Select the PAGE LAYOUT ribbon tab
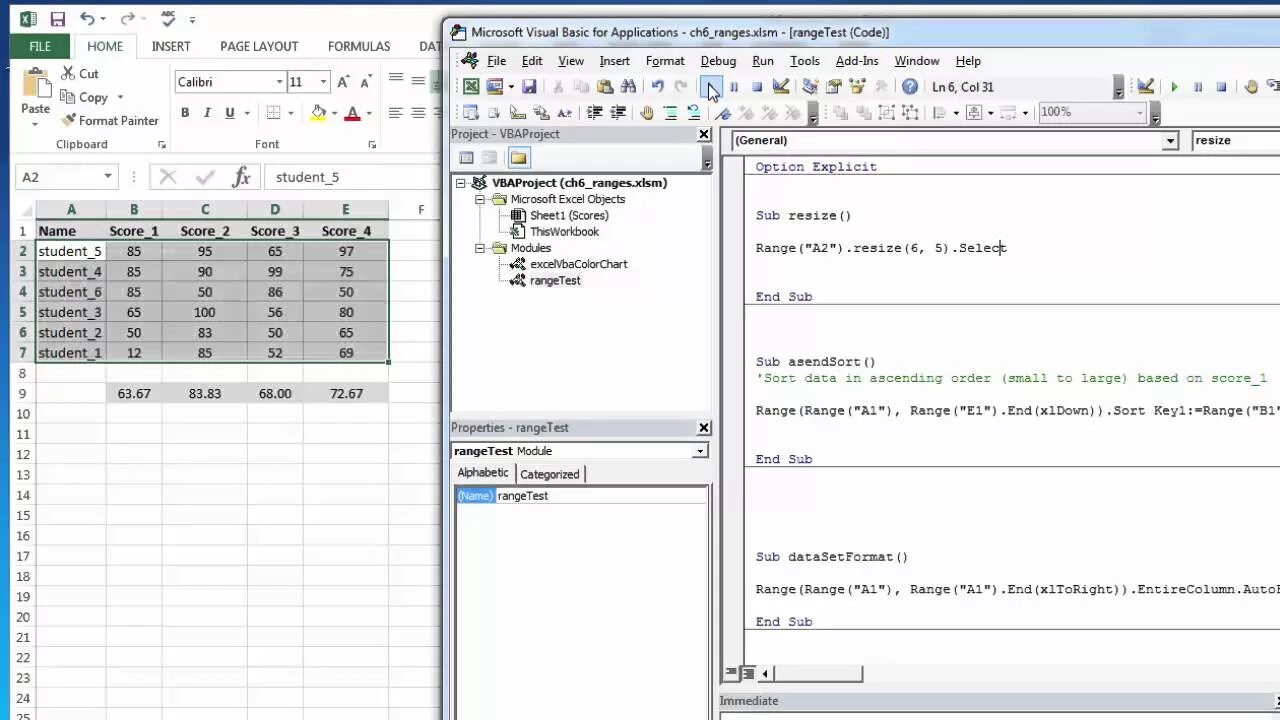 [259, 46]
